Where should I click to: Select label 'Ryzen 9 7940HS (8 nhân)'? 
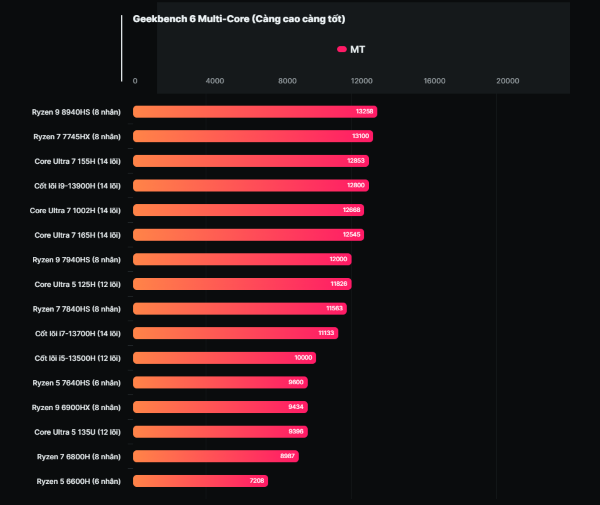[x=77, y=260]
